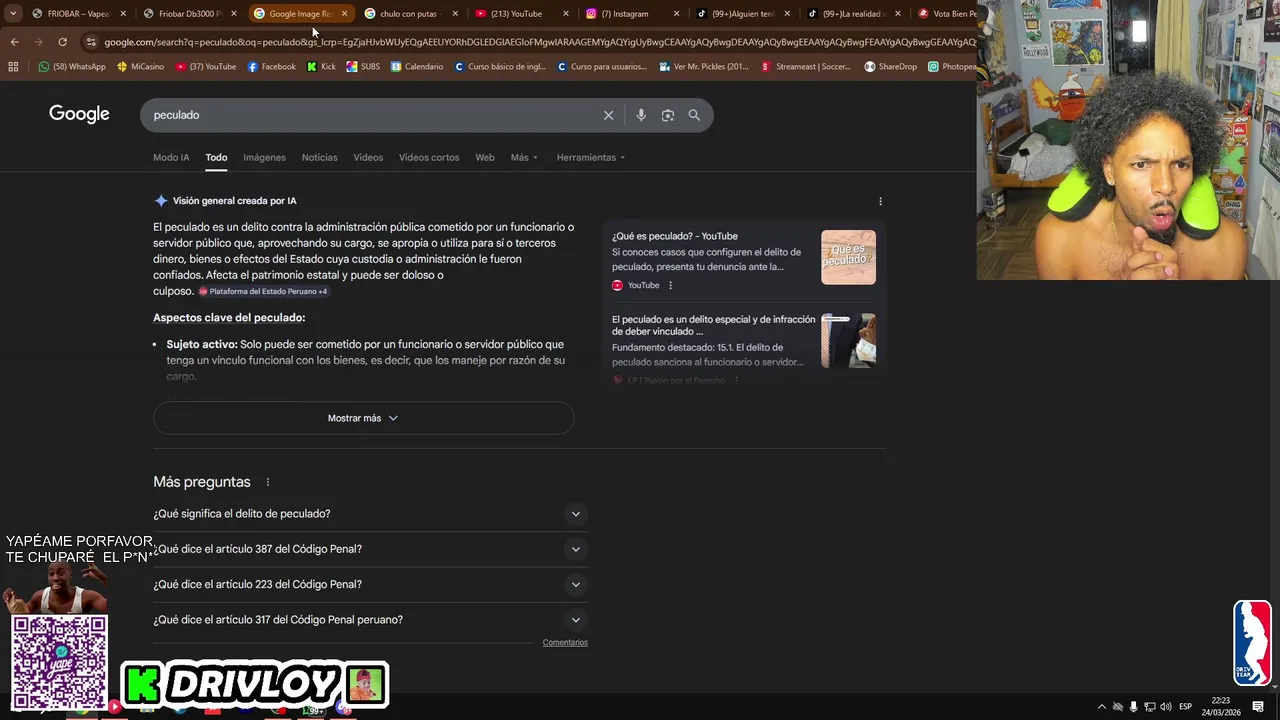Screen dimensions: 1280x720
Task: Clear the search query with X
Action: (x=608, y=115)
